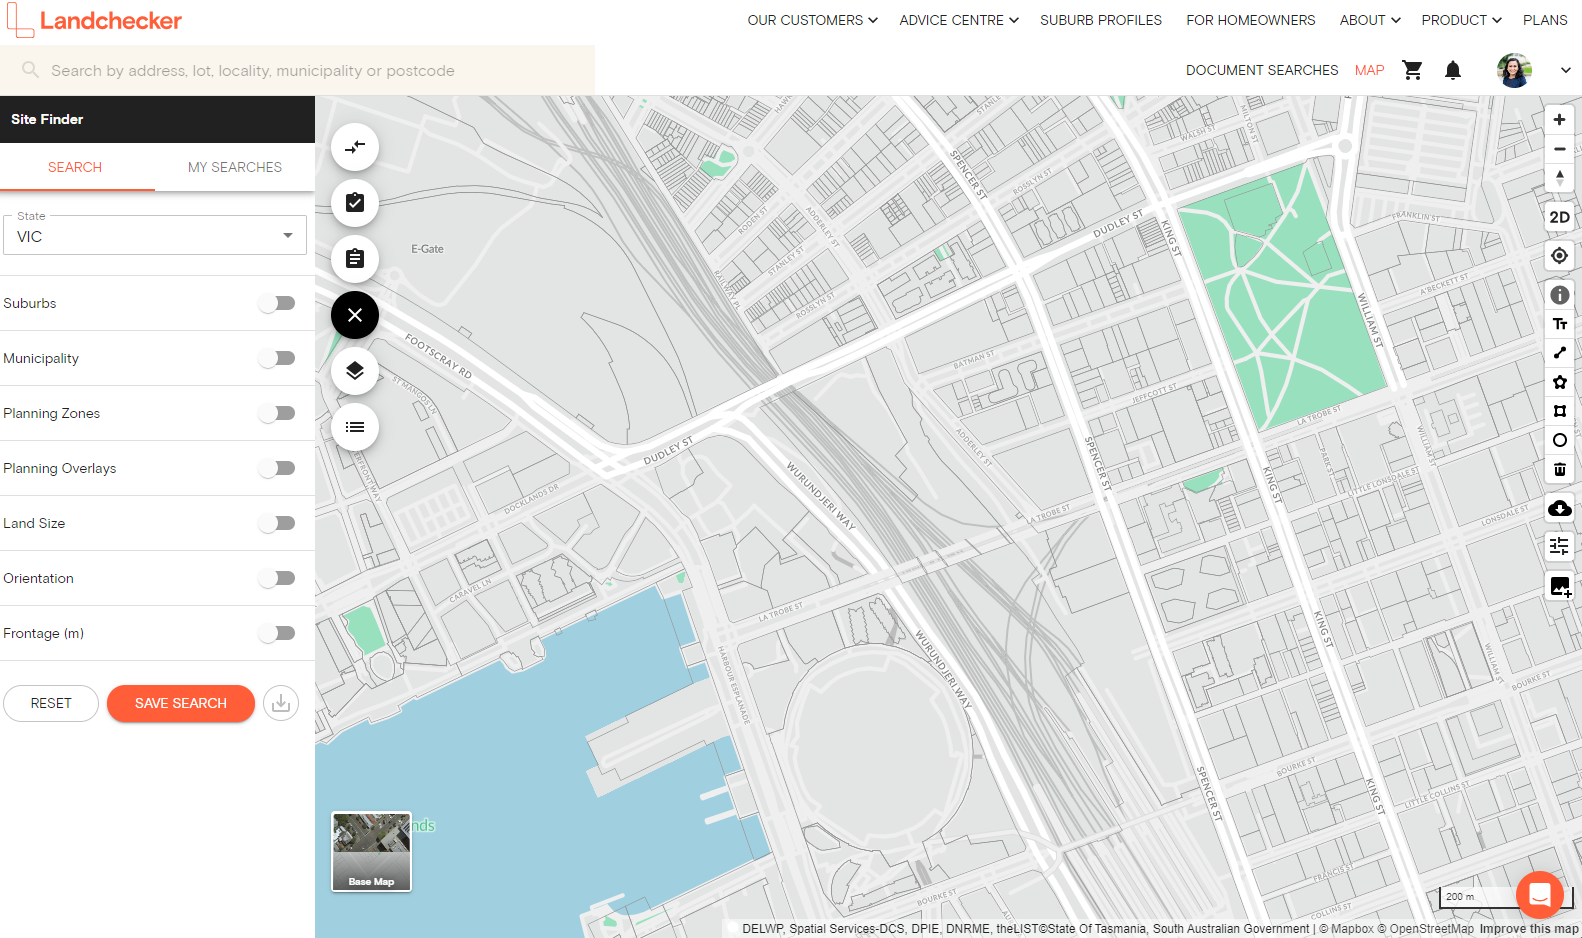Viewport: 1582px width, 938px height.
Task: Expand the account menu chevron
Action: click(x=1565, y=70)
